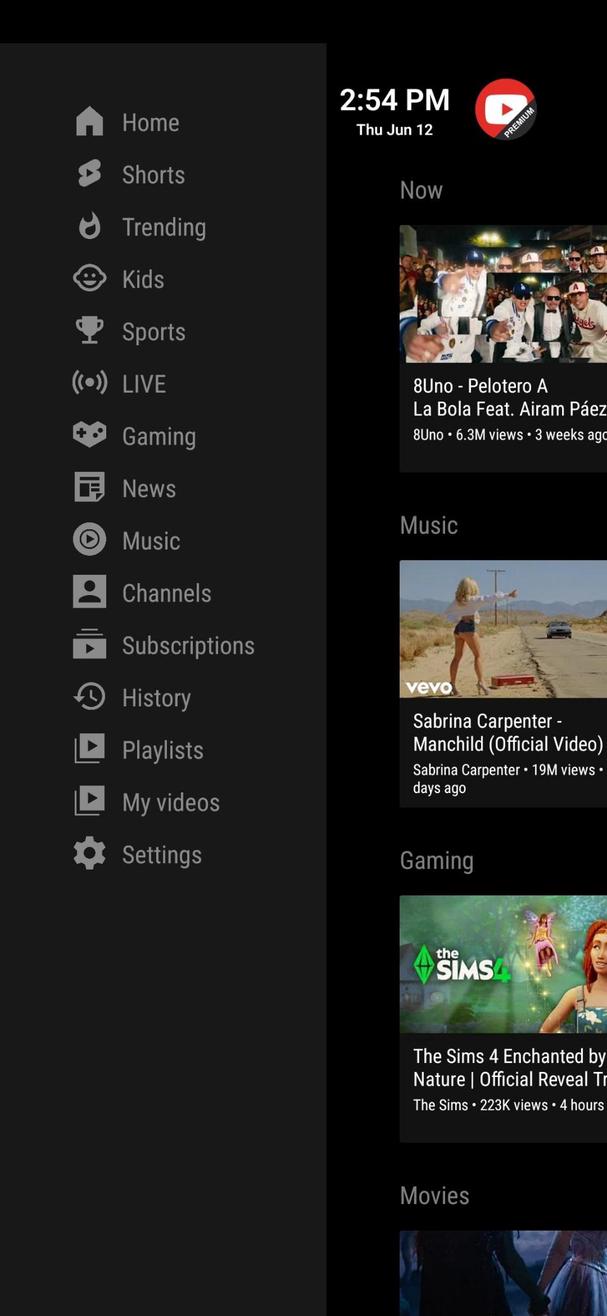Open the Channels menu label
Image resolution: width=607 pixels, height=1316 pixels.
[x=167, y=593]
